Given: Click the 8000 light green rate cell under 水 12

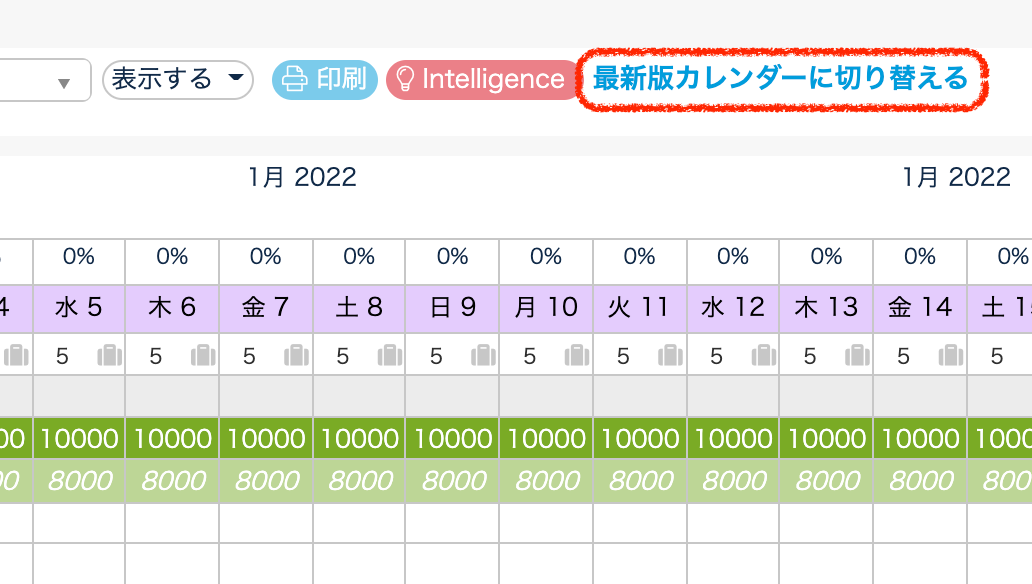Looking at the screenshot, I should [x=733, y=481].
